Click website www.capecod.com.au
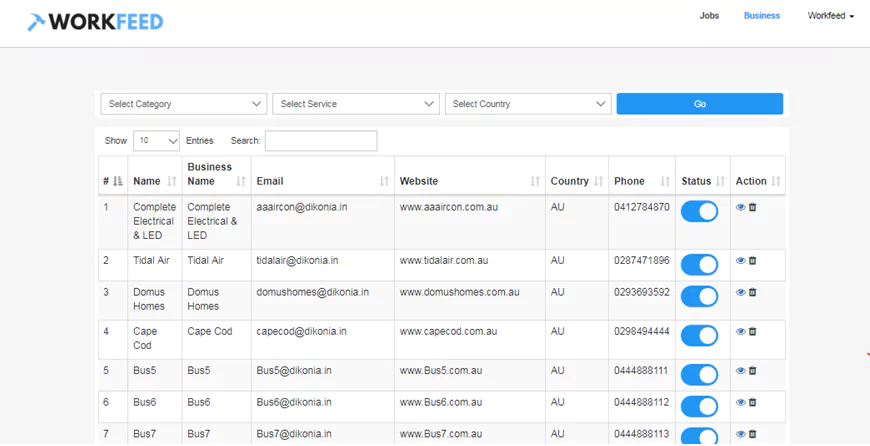Image resolution: width=870 pixels, height=446 pixels. tap(448, 332)
